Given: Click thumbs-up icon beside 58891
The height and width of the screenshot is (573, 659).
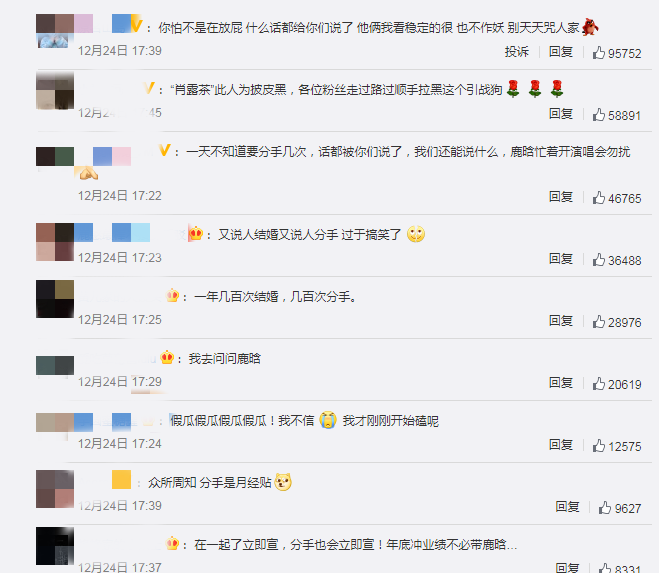Looking at the screenshot, I should [598, 115].
